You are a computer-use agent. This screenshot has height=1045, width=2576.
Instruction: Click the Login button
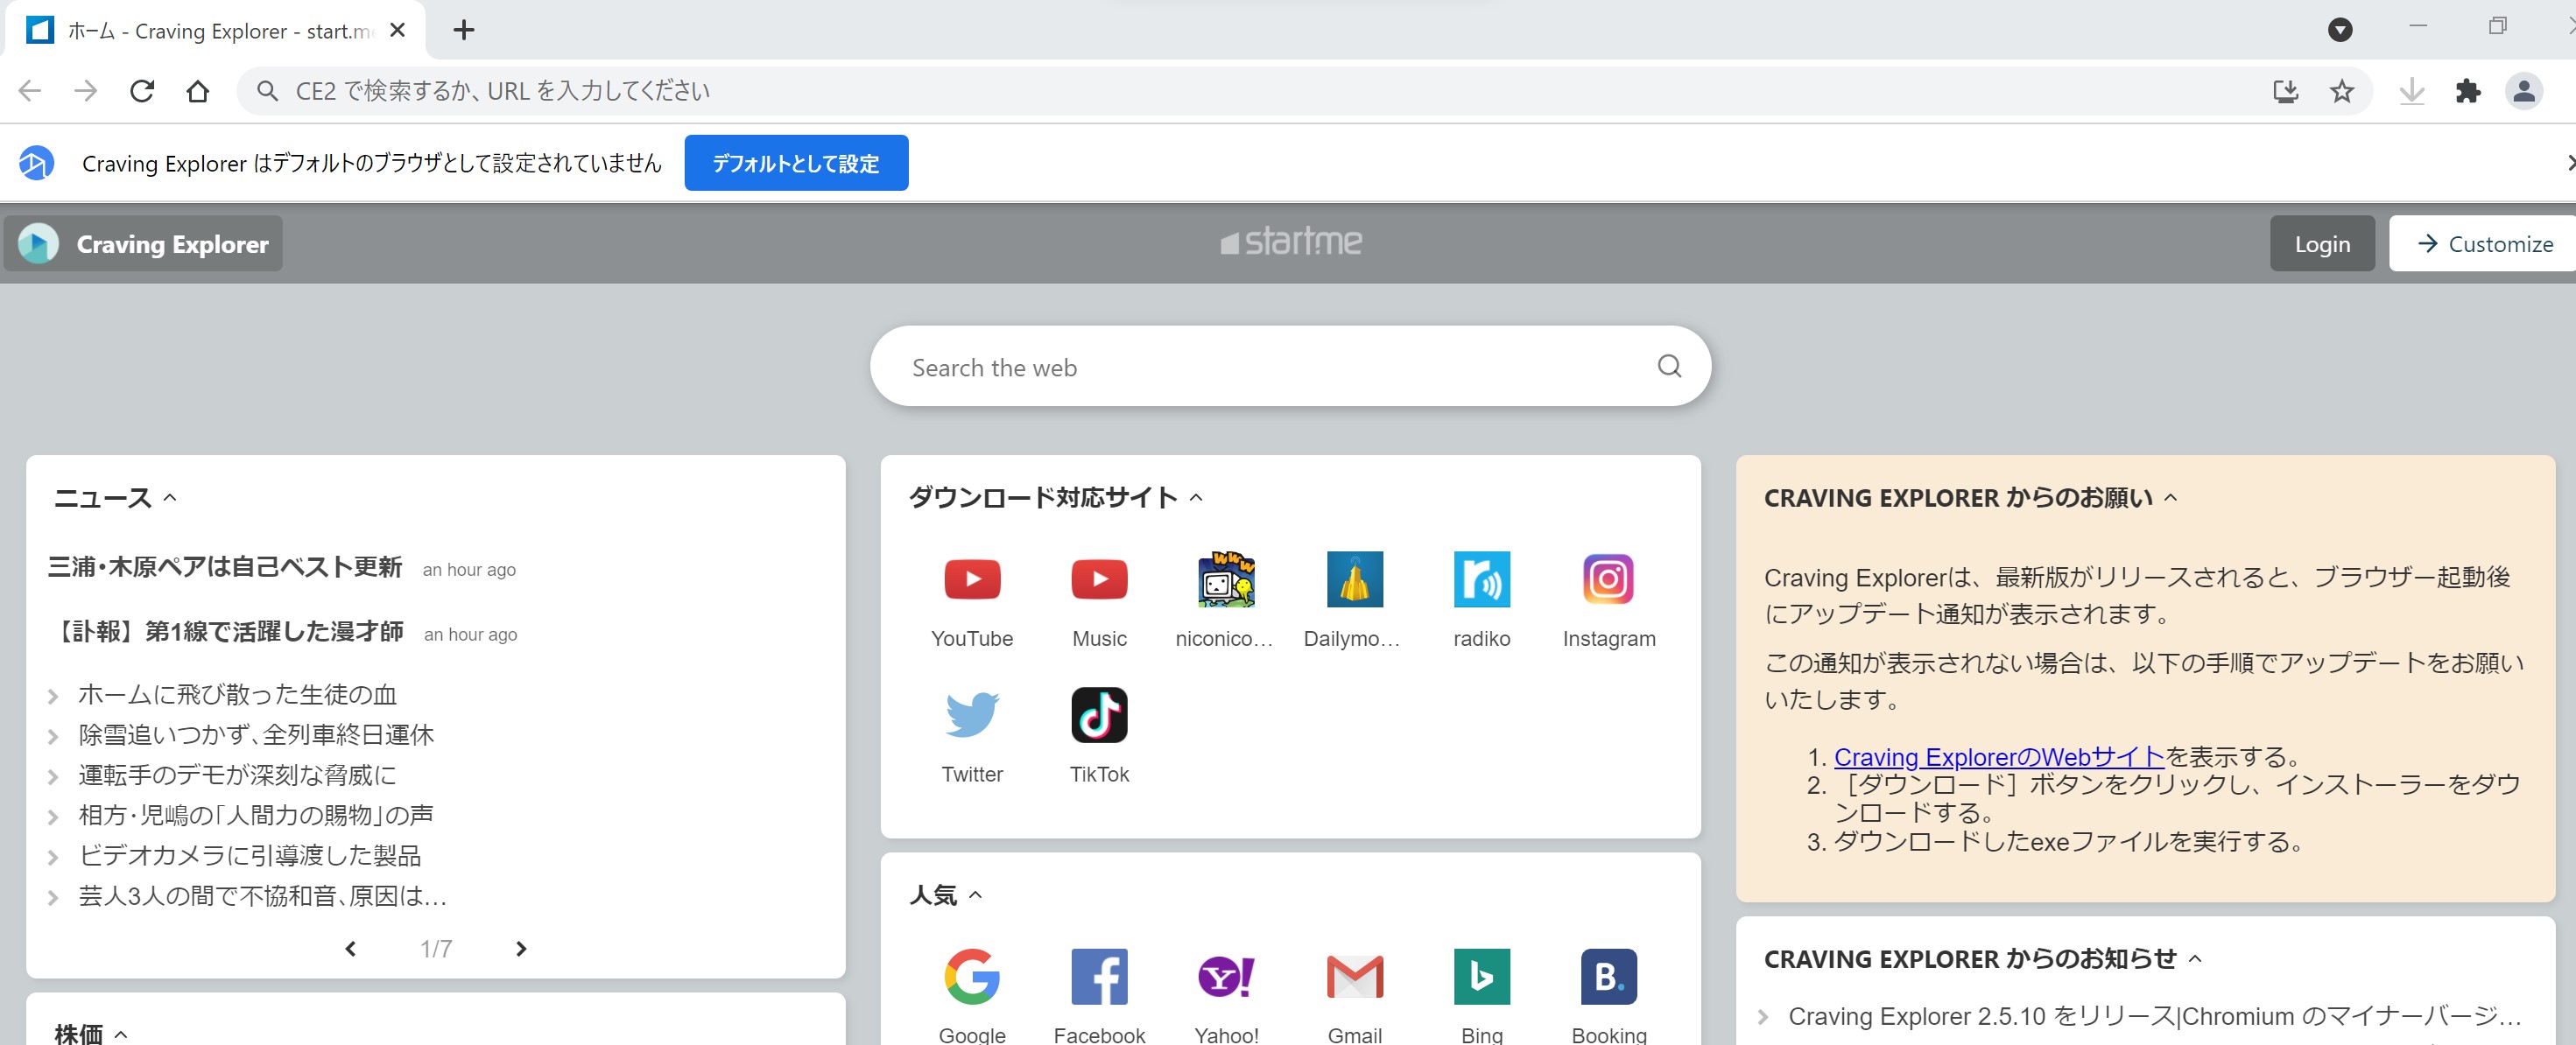pos(2322,243)
